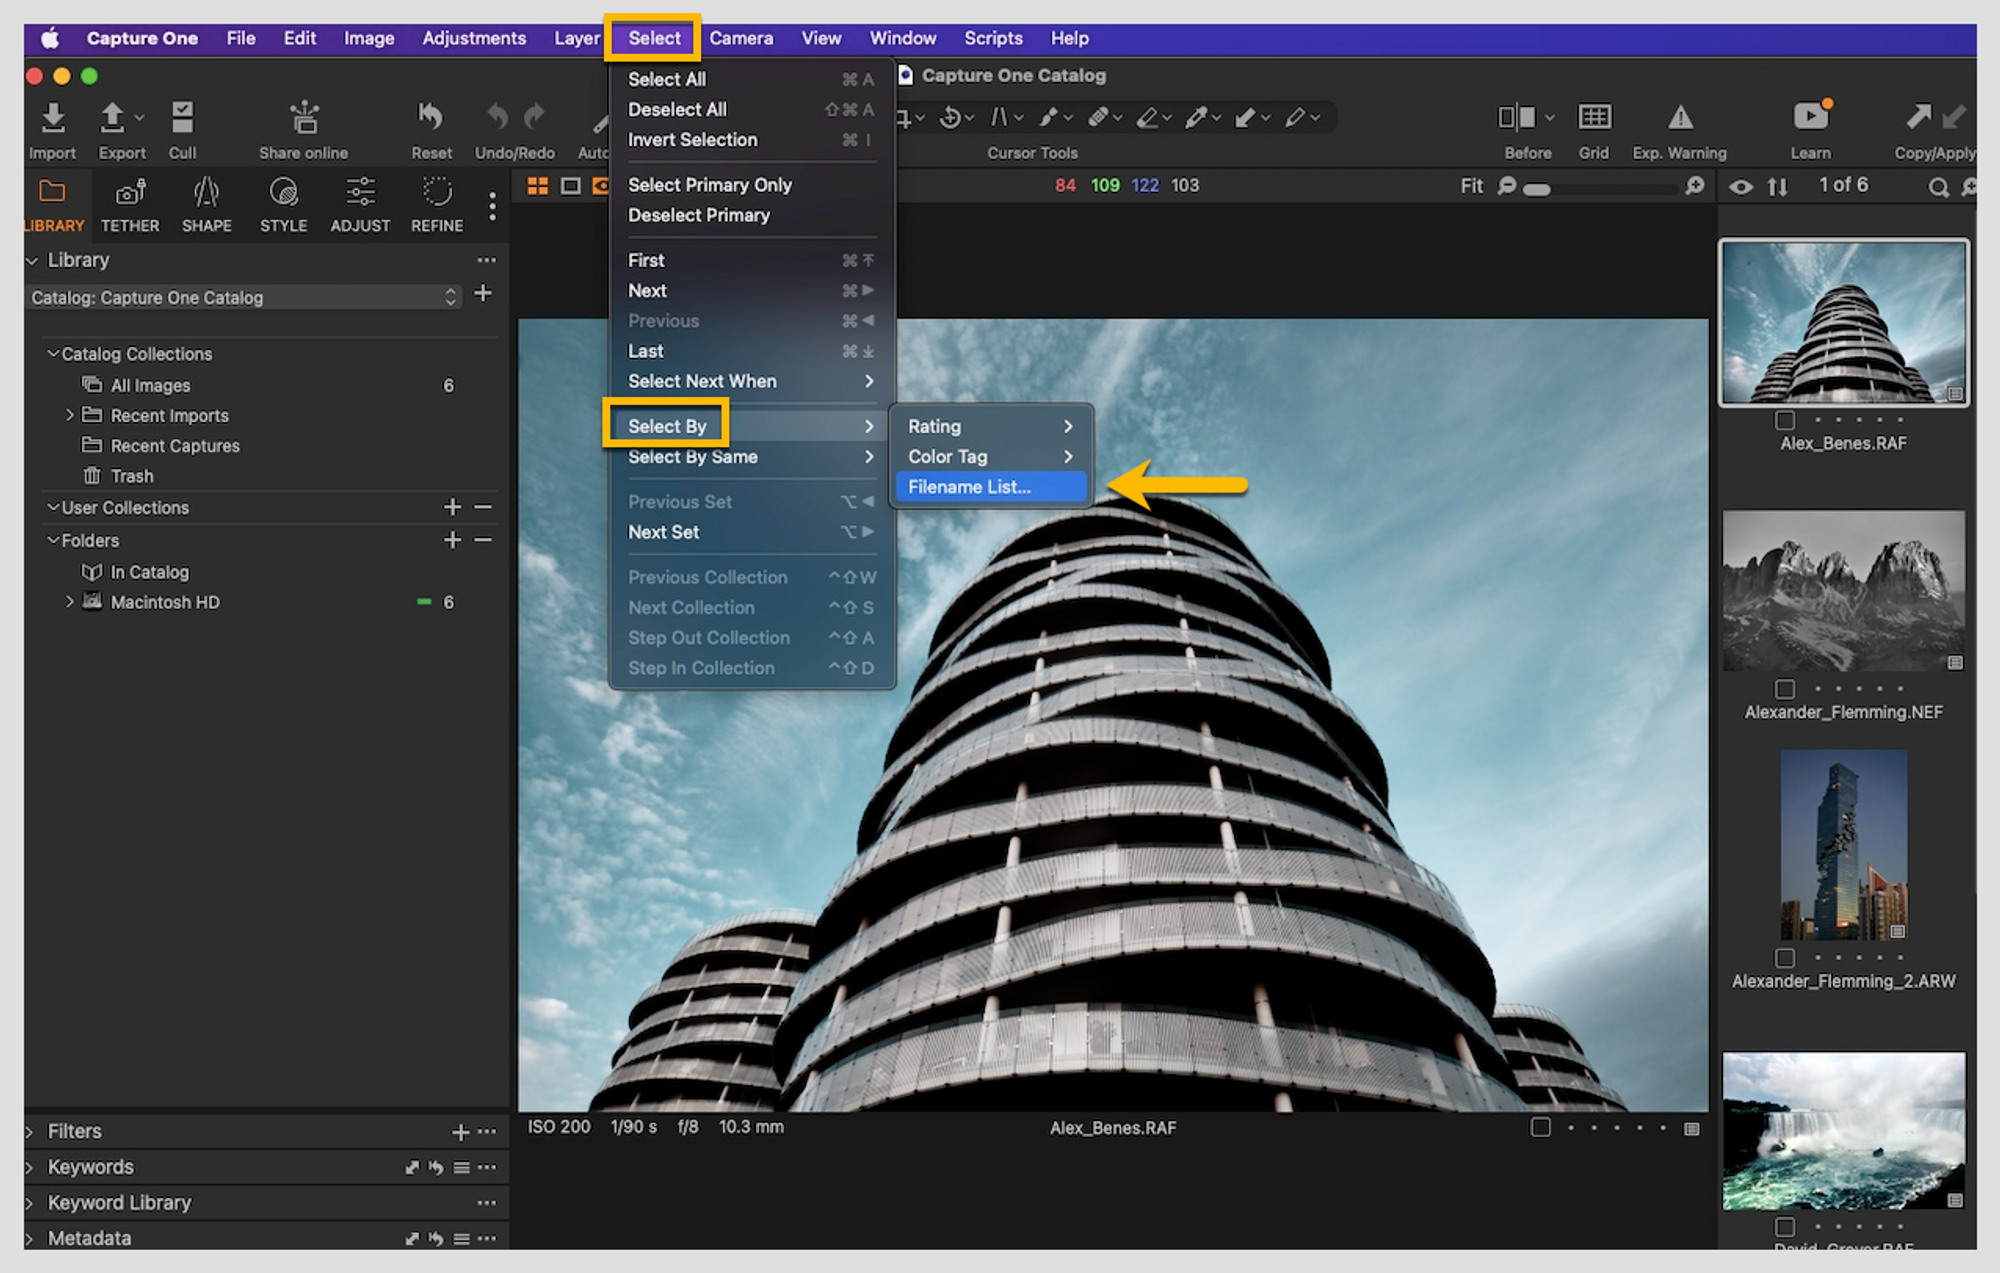Select the keystone cursor tool
Viewport: 2000px width, 1273px height.
[999, 118]
